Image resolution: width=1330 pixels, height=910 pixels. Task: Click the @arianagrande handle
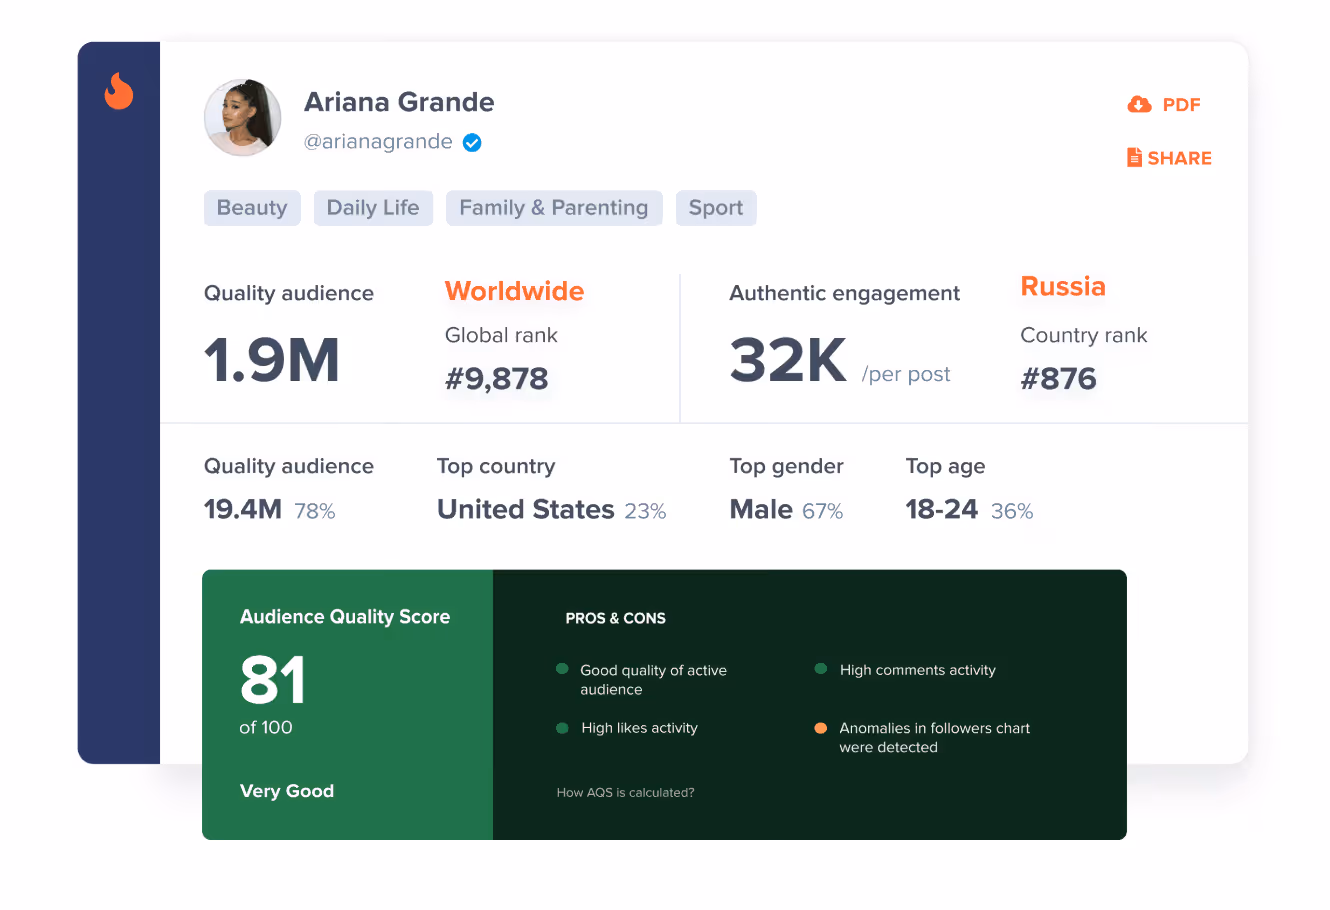(378, 142)
